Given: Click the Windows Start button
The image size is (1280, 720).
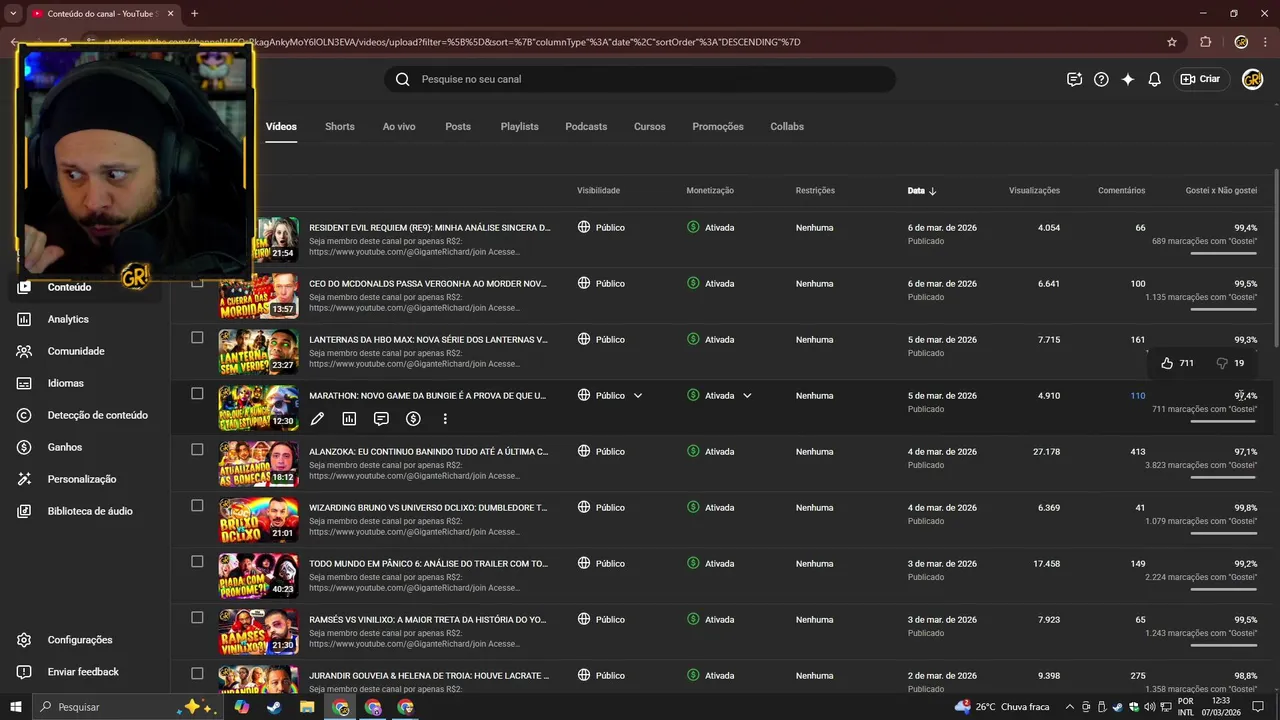Looking at the screenshot, I should 16,707.
